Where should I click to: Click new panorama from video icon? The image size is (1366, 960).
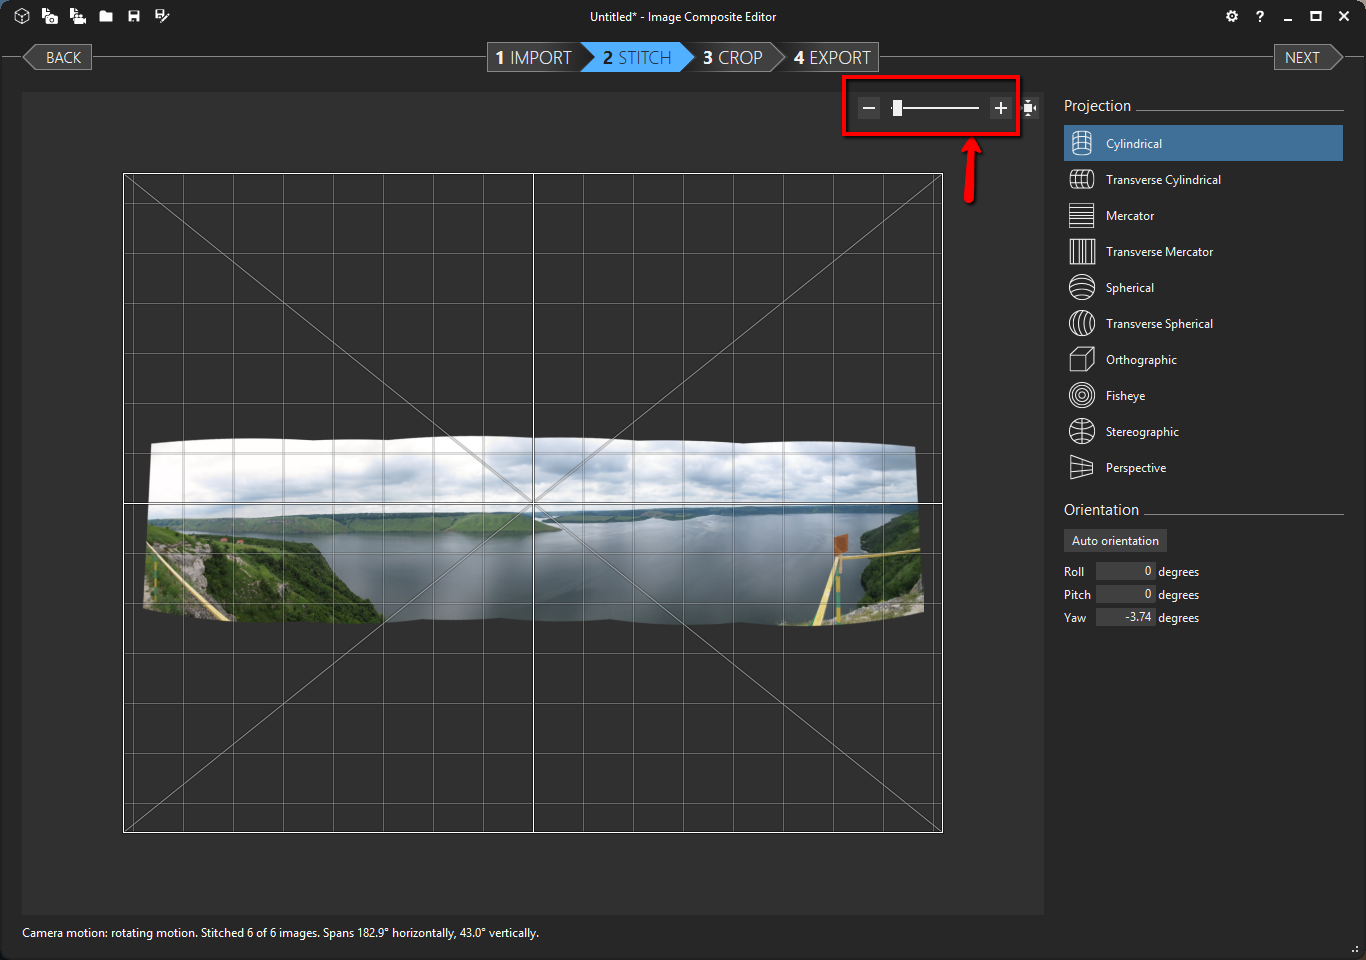coord(77,16)
